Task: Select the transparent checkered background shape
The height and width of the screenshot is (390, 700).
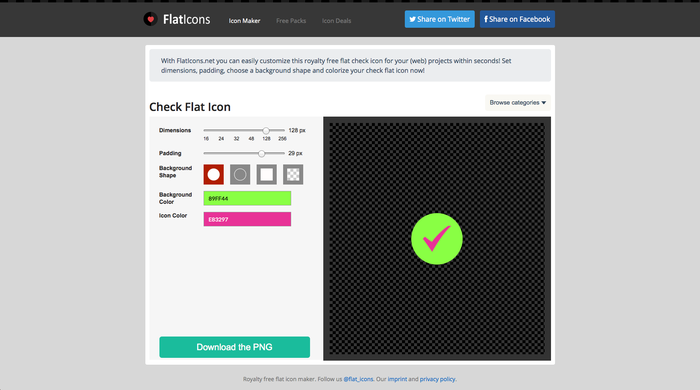Action: pos(293,174)
